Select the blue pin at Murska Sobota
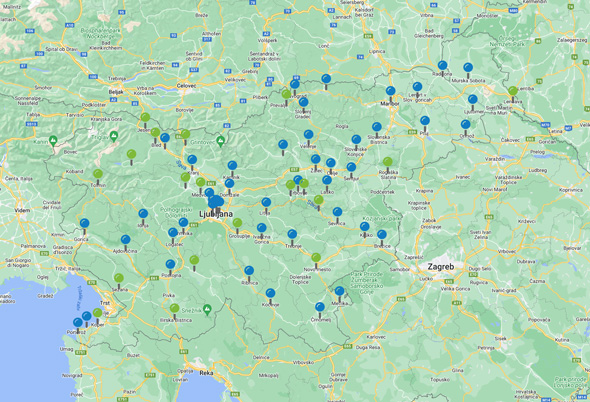This screenshot has width=590, height=402. (468, 70)
